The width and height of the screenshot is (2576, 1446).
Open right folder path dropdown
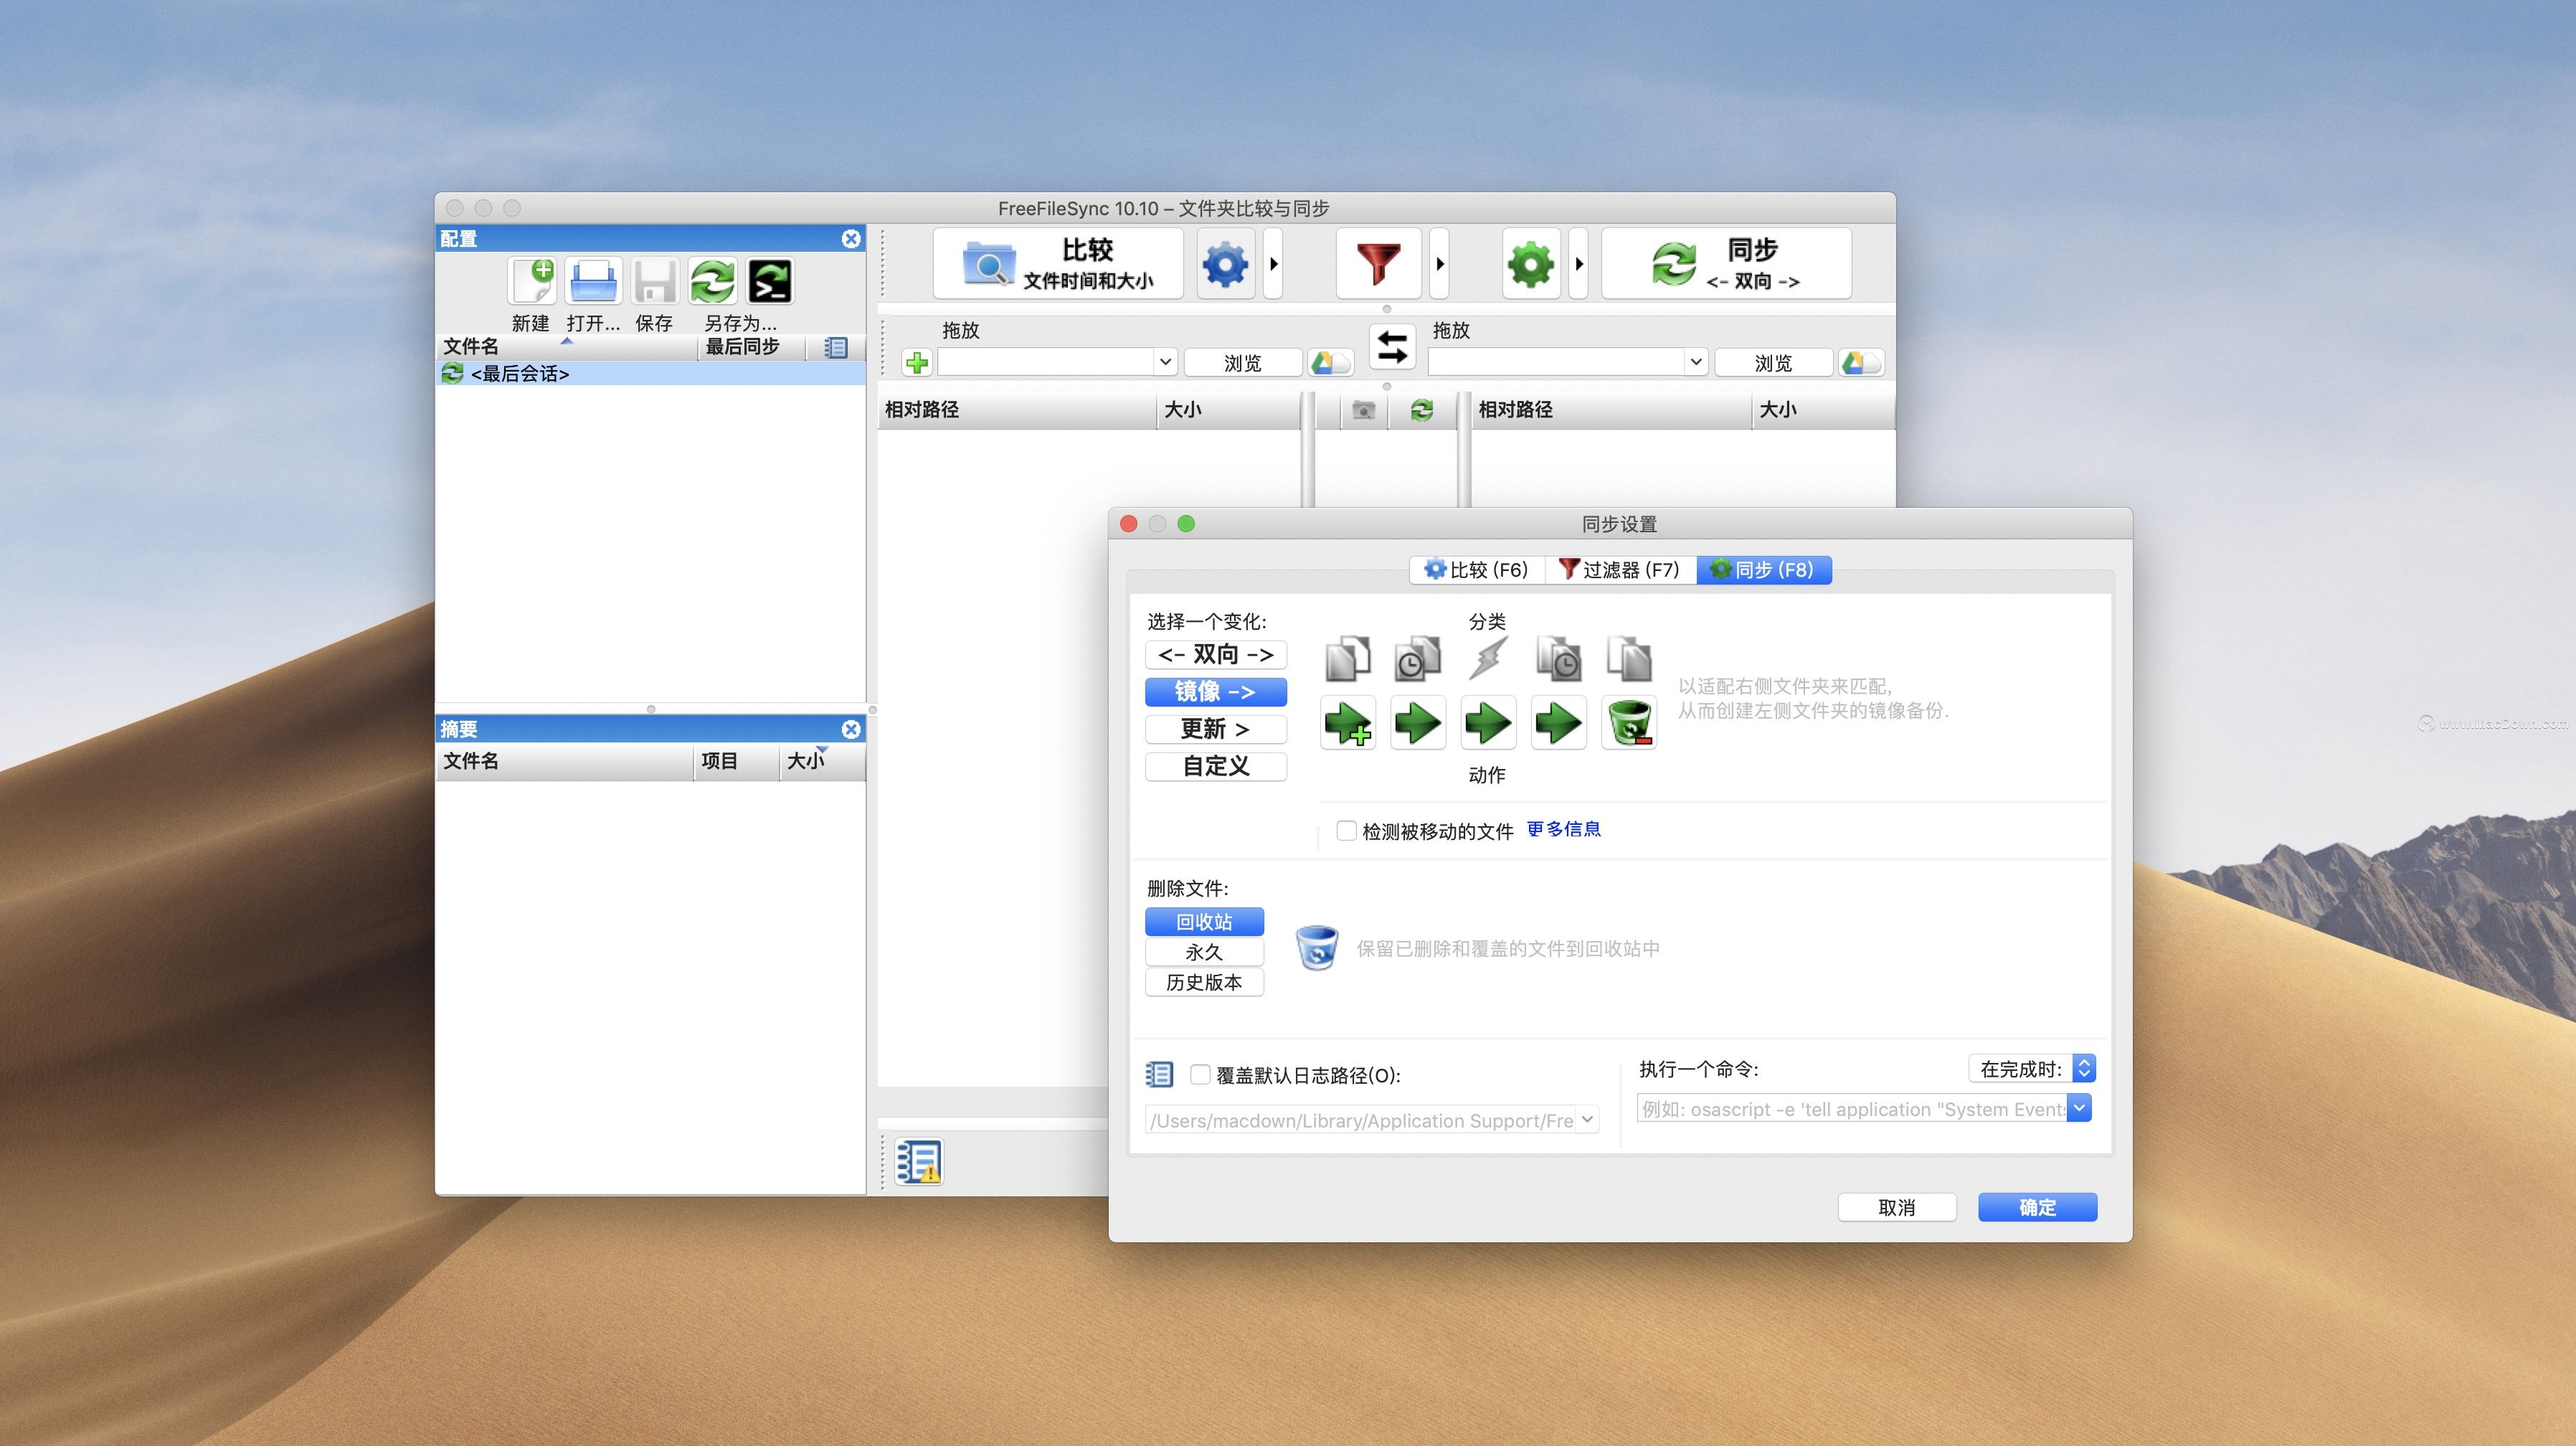tap(1695, 362)
